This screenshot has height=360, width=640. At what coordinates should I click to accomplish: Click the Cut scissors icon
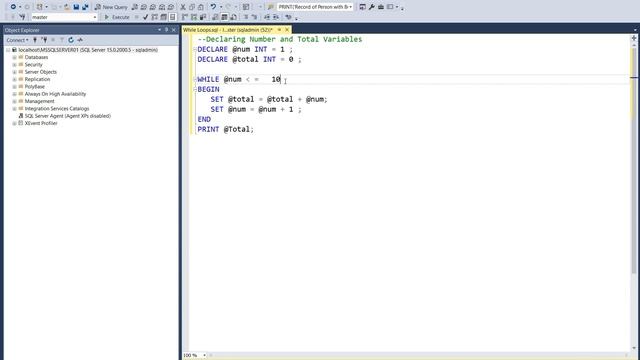point(183,7)
